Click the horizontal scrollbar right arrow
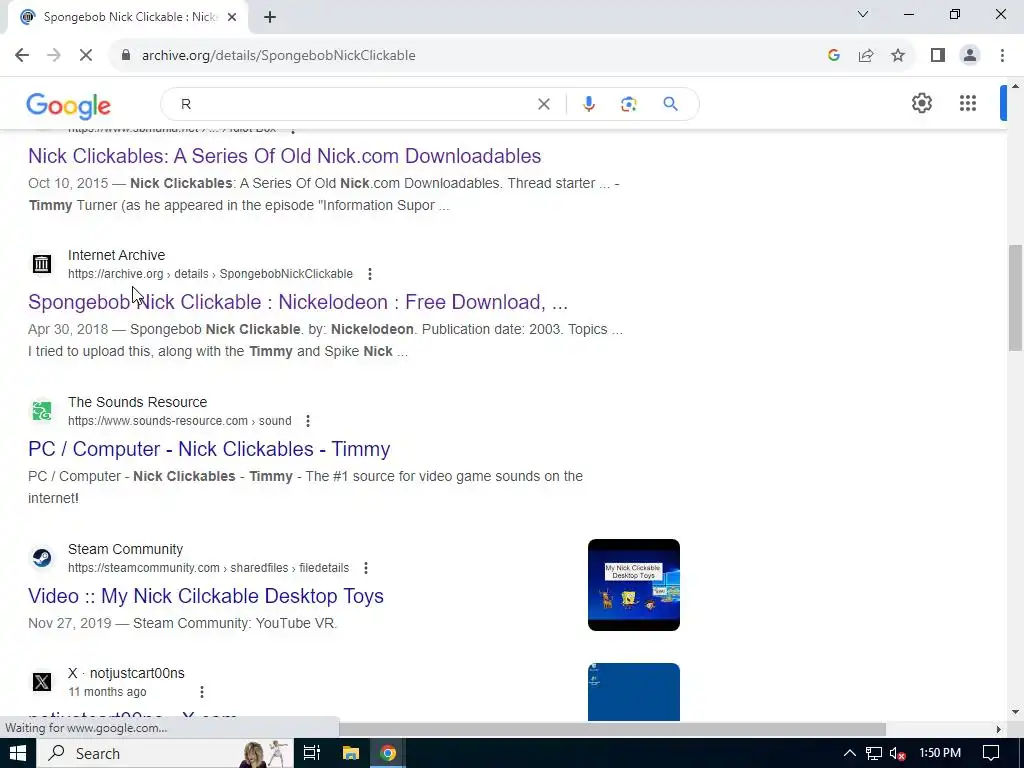Screen dimensions: 1024x768 (x=998, y=729)
